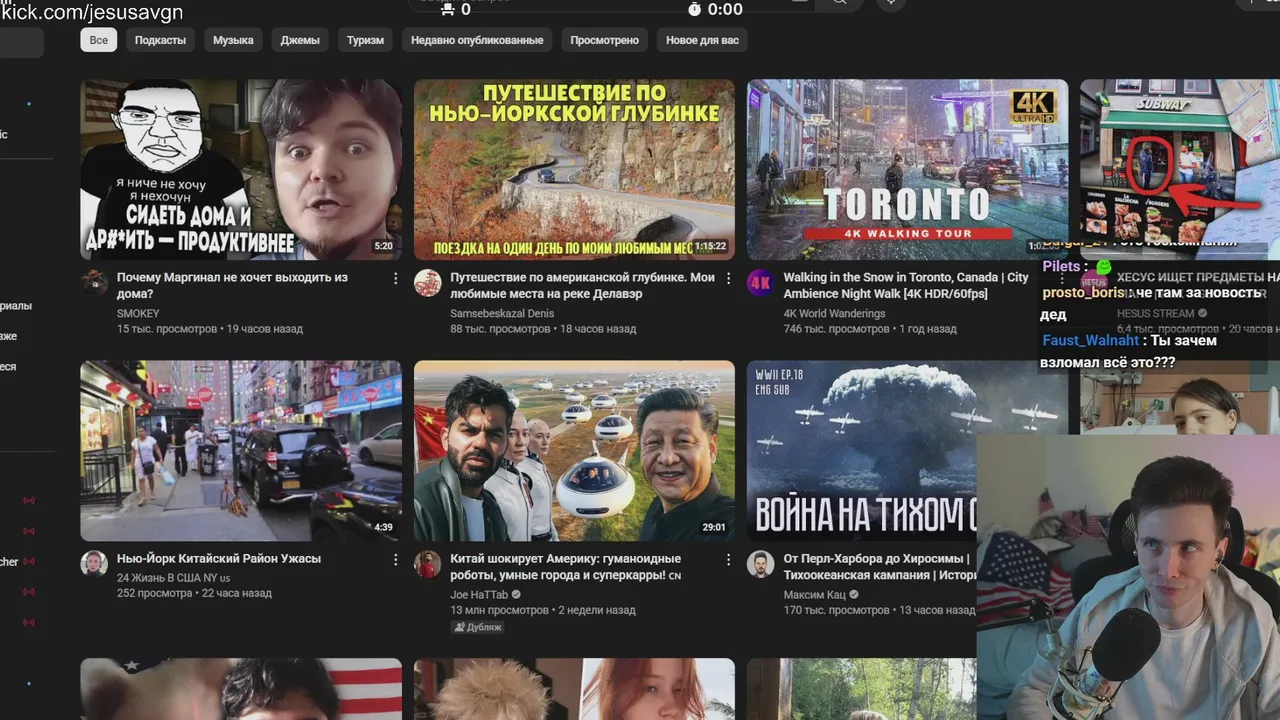Choose the Джемы filter chip
This screenshot has width=1280, height=720.
[300, 40]
